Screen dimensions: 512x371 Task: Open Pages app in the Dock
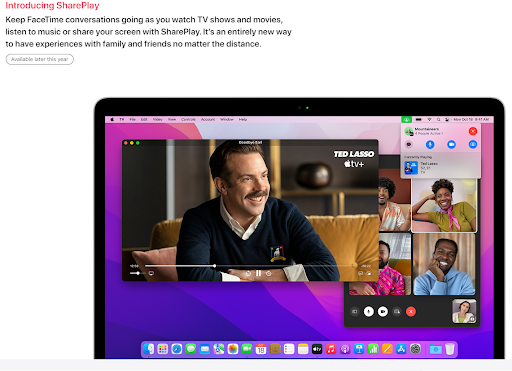pyautogui.click(x=387, y=349)
